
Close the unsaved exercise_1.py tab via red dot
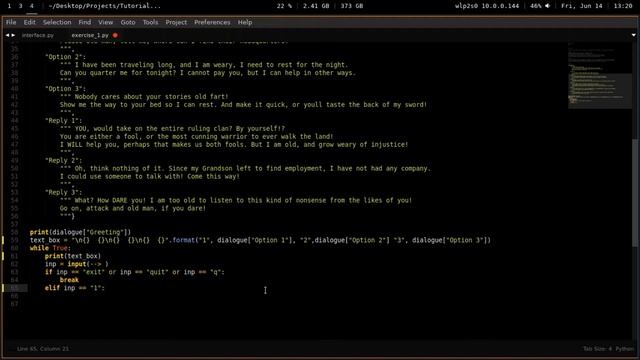(115, 35)
